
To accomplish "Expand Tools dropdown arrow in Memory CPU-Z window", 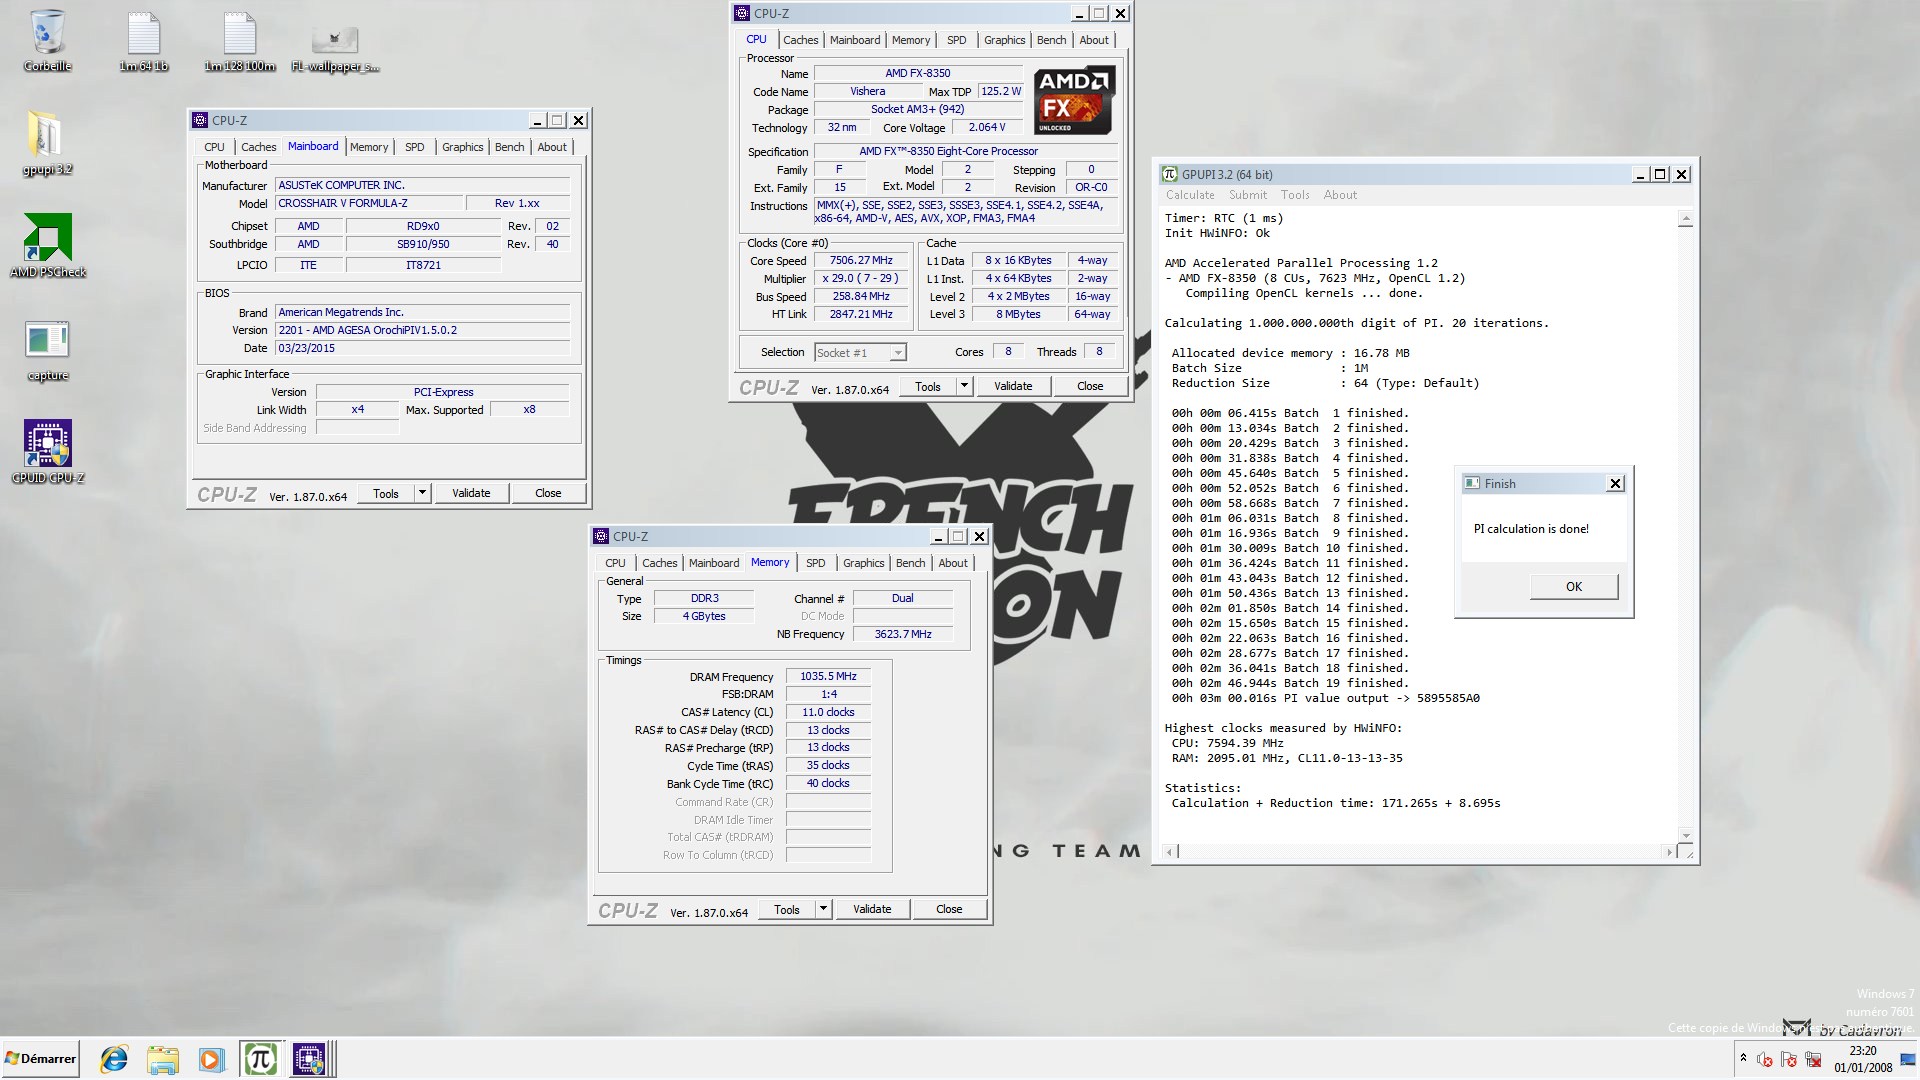I will click(x=824, y=909).
